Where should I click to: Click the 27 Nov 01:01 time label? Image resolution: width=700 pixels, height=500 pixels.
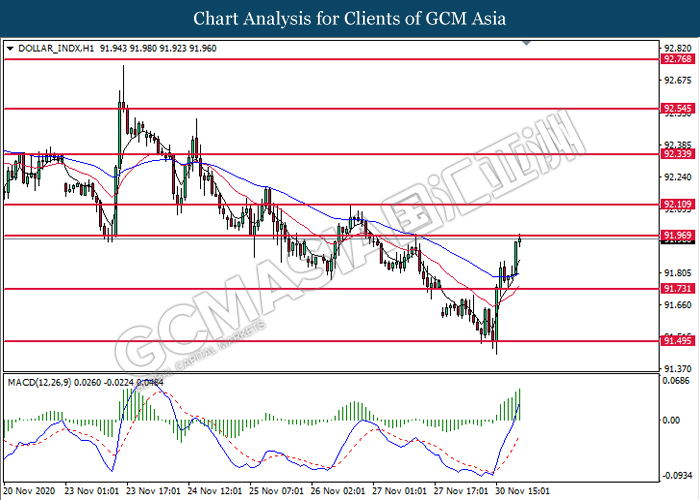(x=400, y=491)
